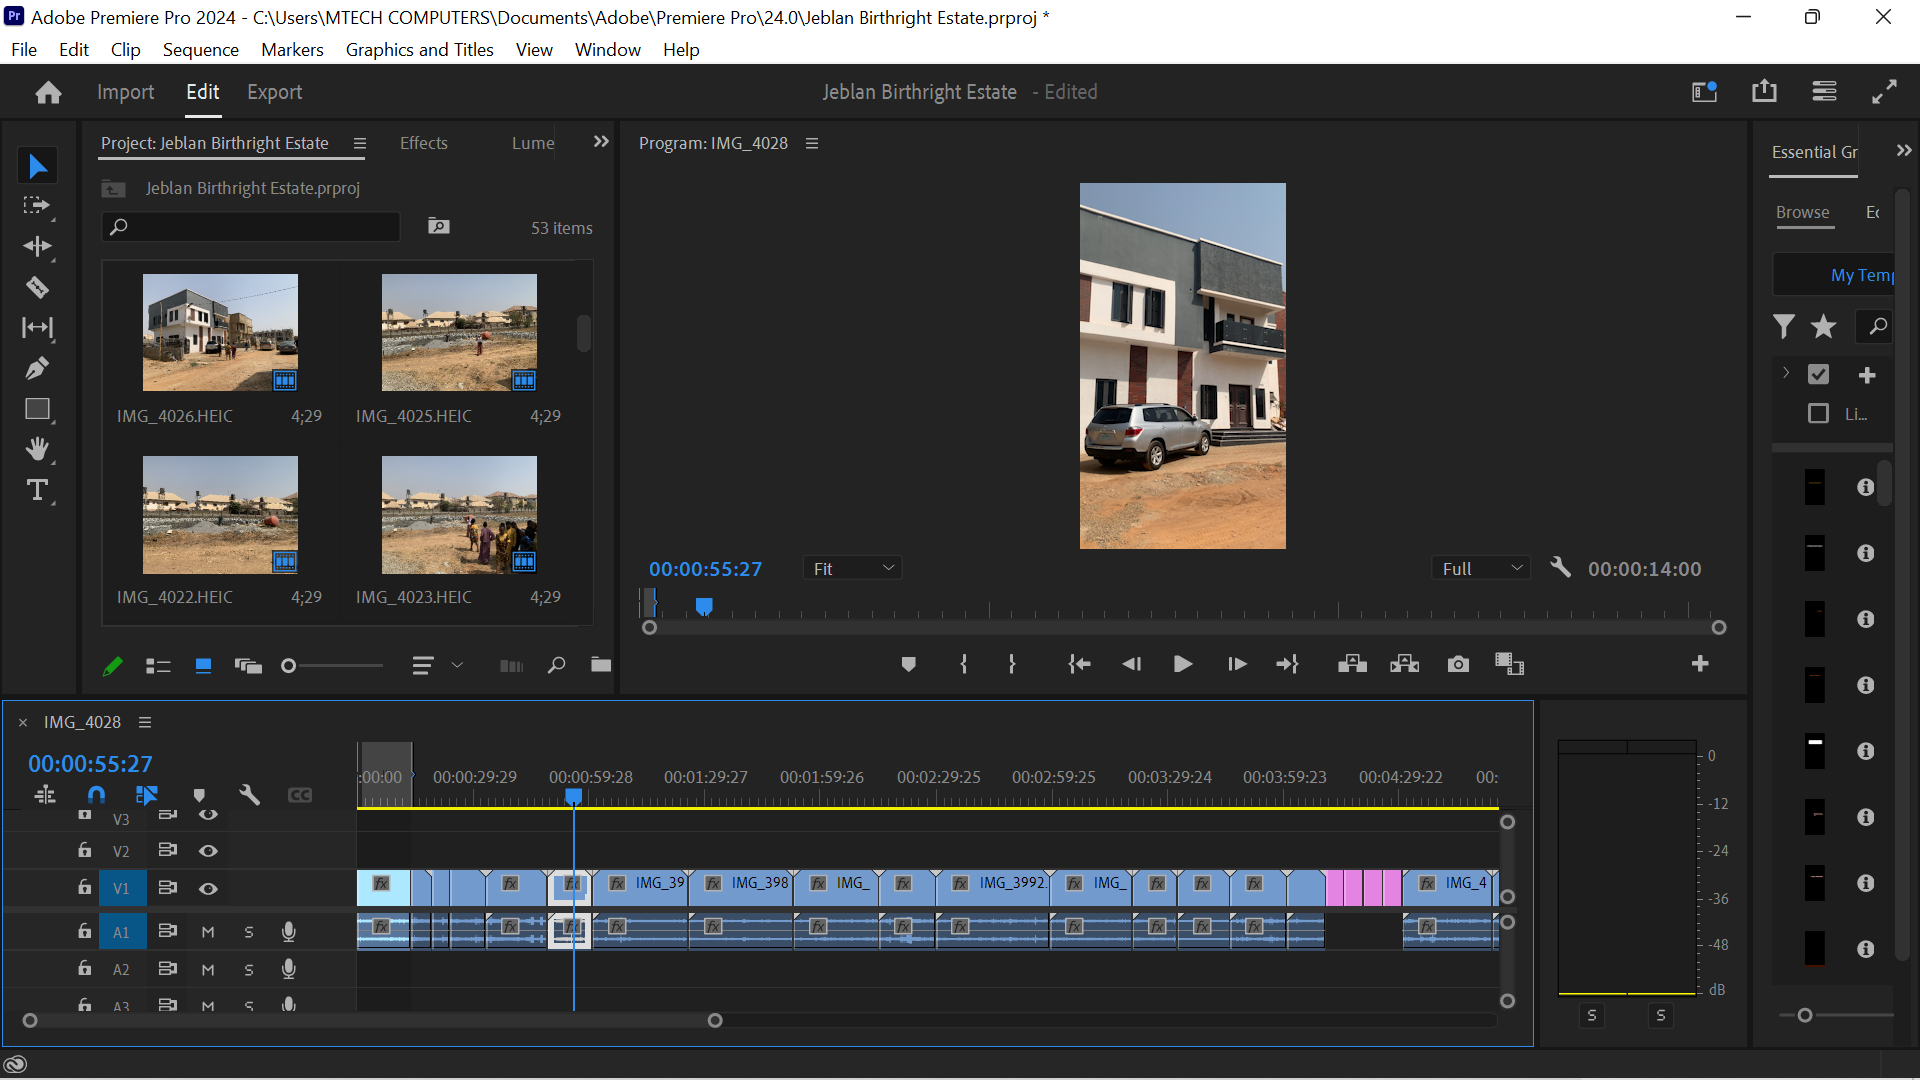Select the Ripple Edit tool
This screenshot has width=1920, height=1080.
point(37,246)
